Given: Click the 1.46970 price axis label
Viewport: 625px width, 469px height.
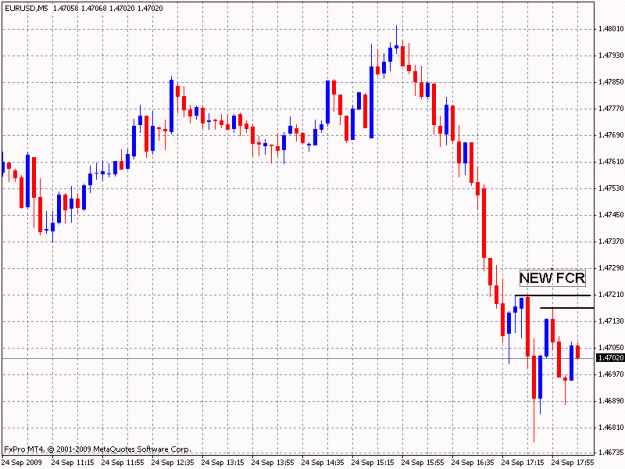Looking at the screenshot, I should [611, 374].
